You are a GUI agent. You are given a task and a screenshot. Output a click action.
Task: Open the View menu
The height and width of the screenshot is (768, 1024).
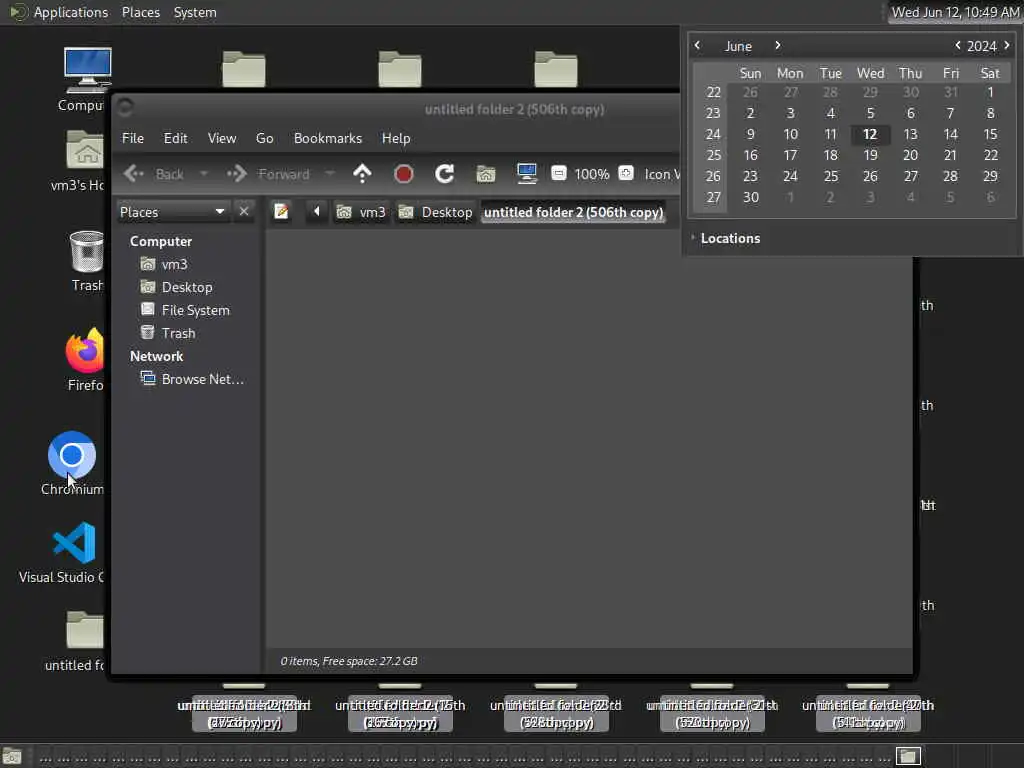coord(222,138)
